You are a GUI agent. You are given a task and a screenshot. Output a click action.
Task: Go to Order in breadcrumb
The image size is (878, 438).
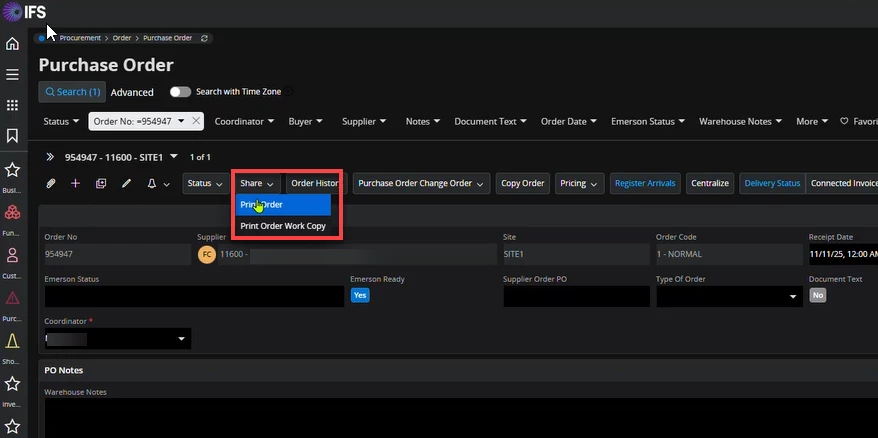[122, 38]
